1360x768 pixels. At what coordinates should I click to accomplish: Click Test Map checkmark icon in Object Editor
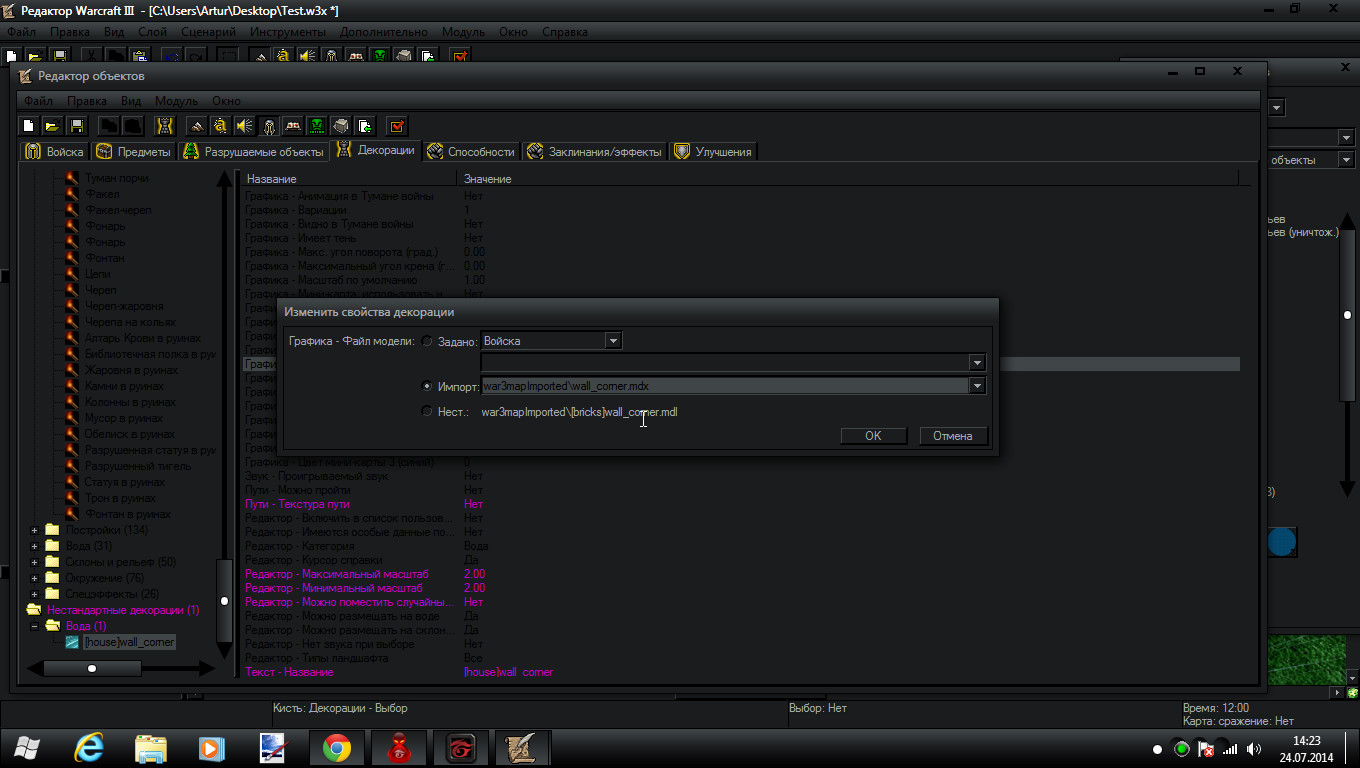397,126
